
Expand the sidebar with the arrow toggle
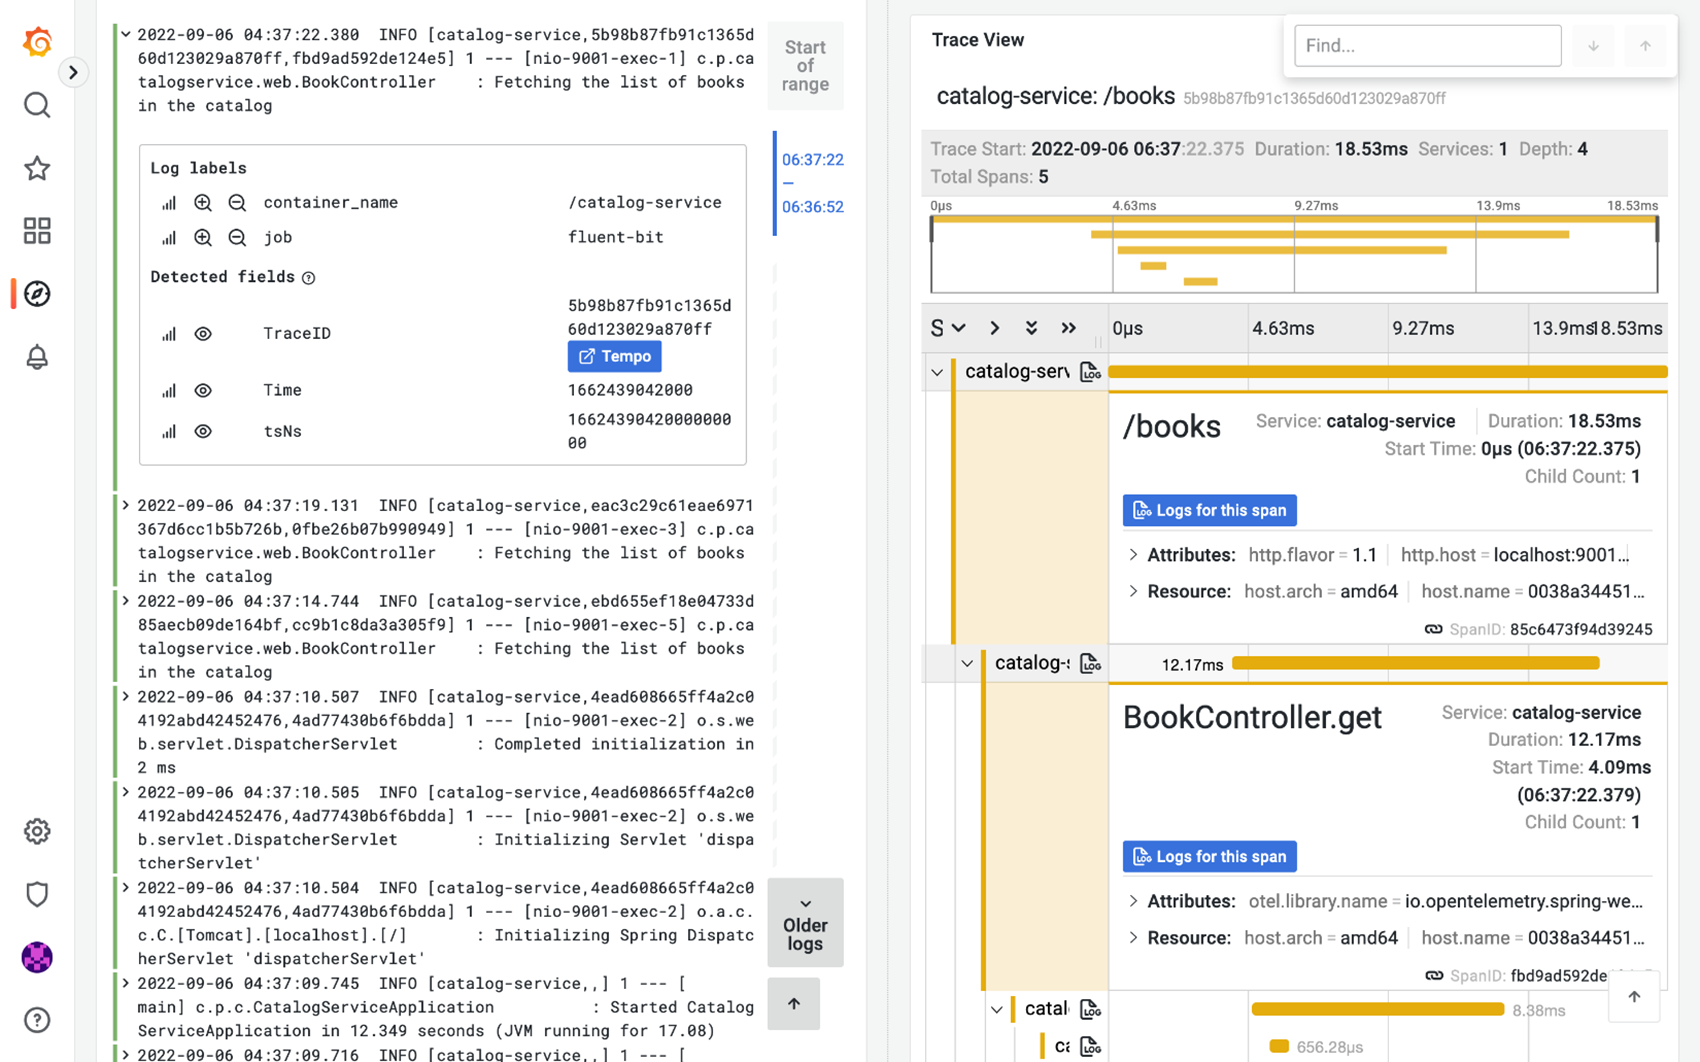73,72
